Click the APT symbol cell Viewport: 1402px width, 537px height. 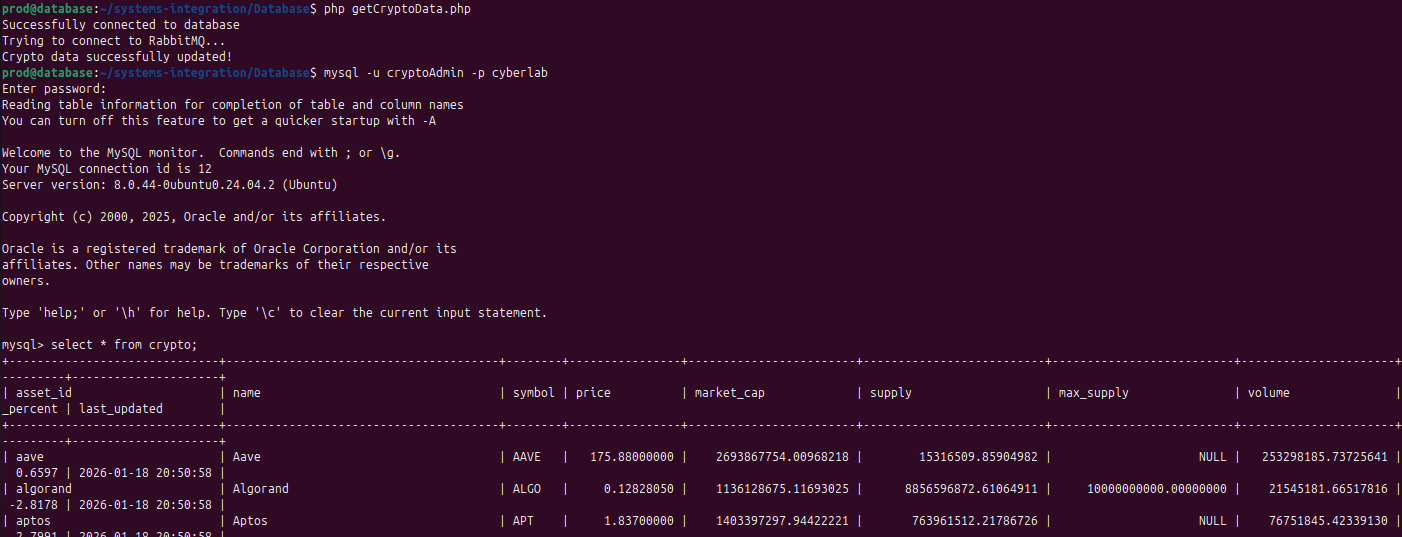523,521
